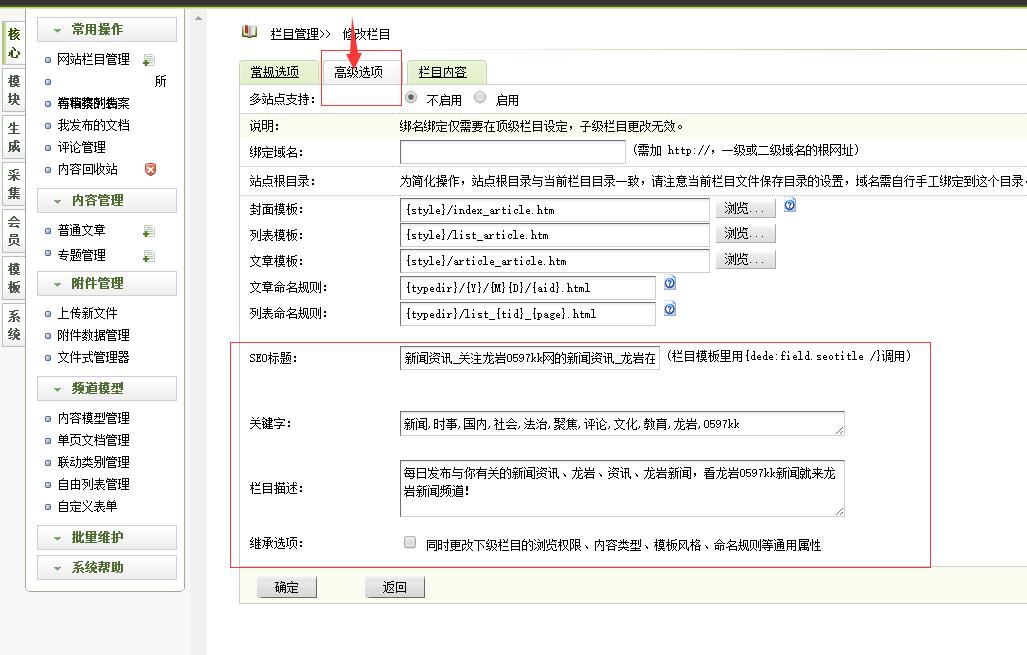Screen dimensions: 1027x655
Task: Switch to the 栏目内容 tab
Action: [443, 72]
